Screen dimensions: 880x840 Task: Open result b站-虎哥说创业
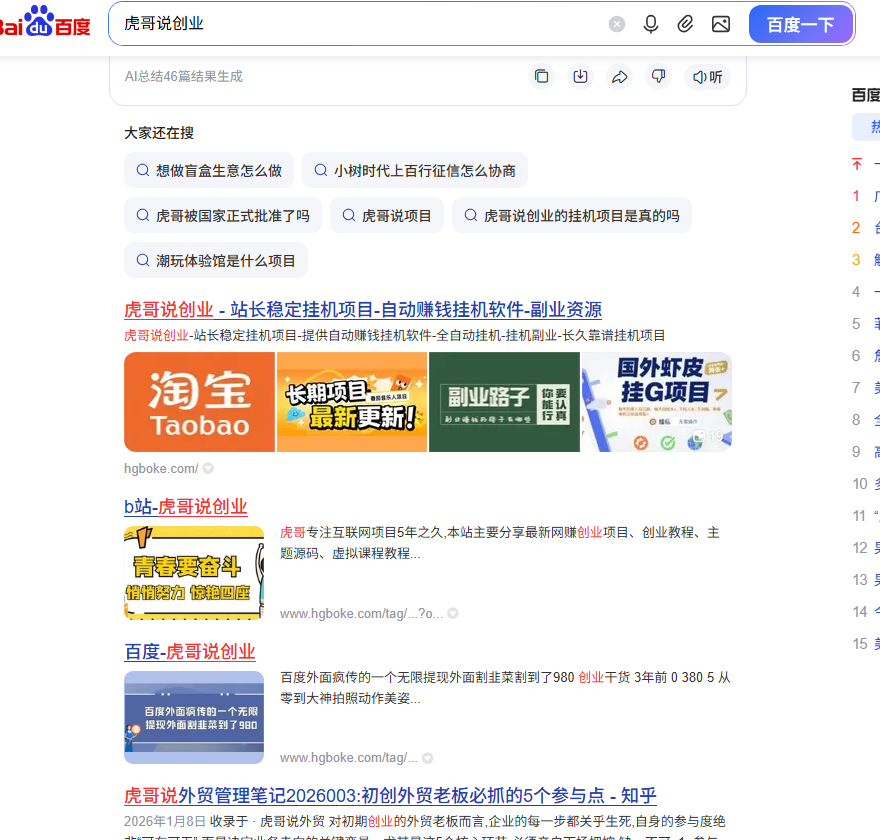tap(186, 506)
